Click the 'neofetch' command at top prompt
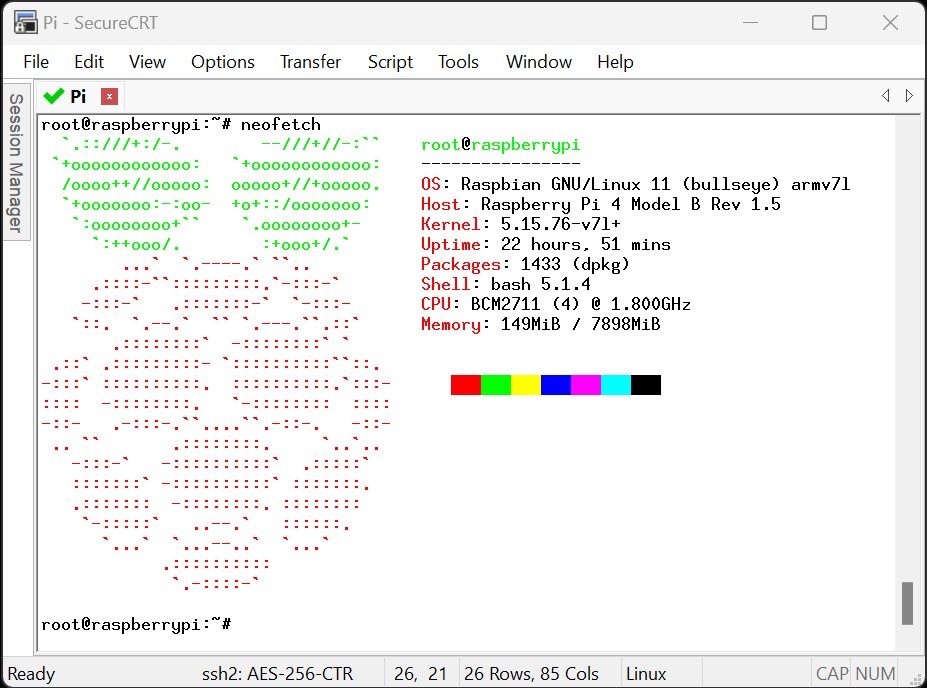Image resolution: width=927 pixels, height=688 pixels. 280,125
